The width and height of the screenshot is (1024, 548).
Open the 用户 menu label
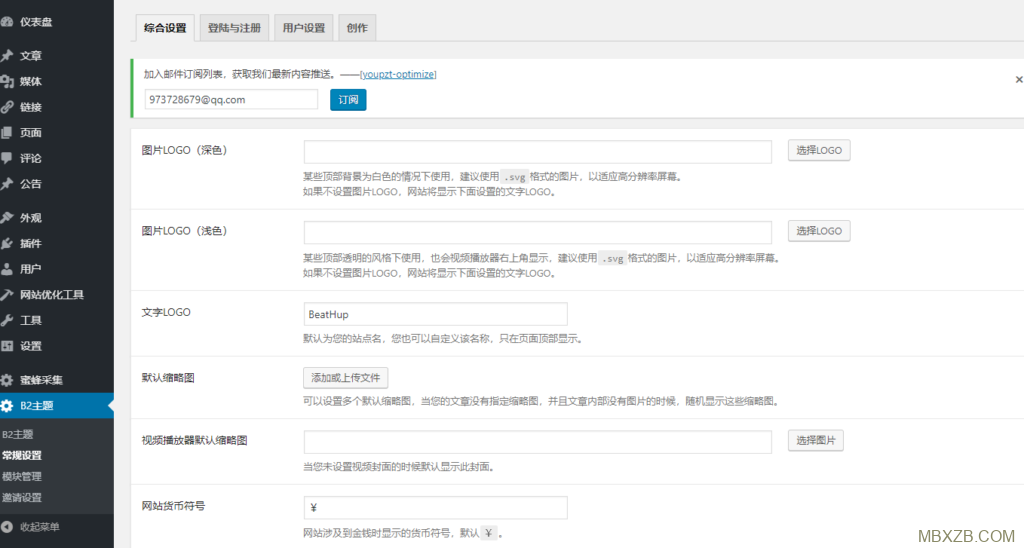(x=31, y=268)
